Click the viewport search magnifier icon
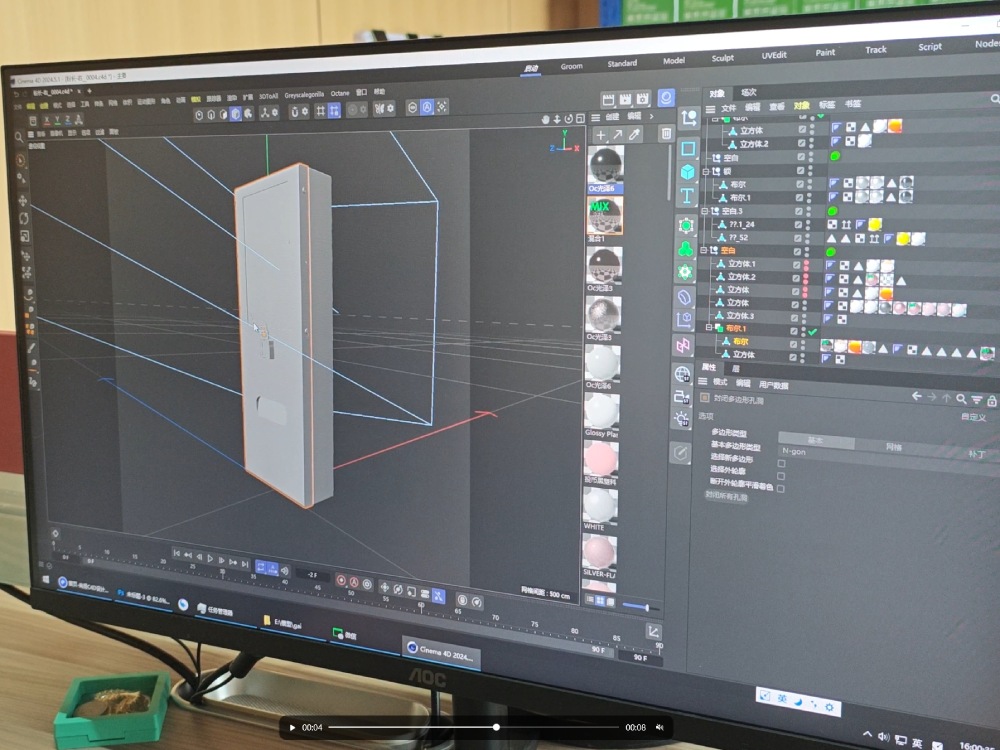Screen dimensions: 1000x750 click(x=19, y=136)
